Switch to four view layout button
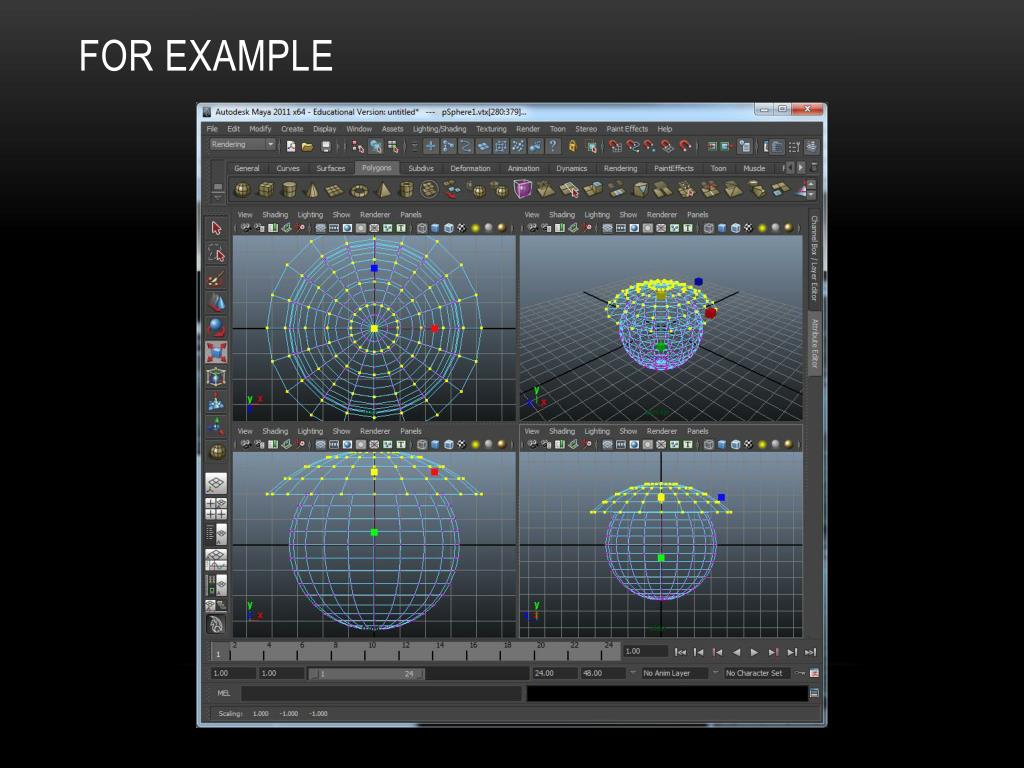The image size is (1024, 768). (x=216, y=508)
